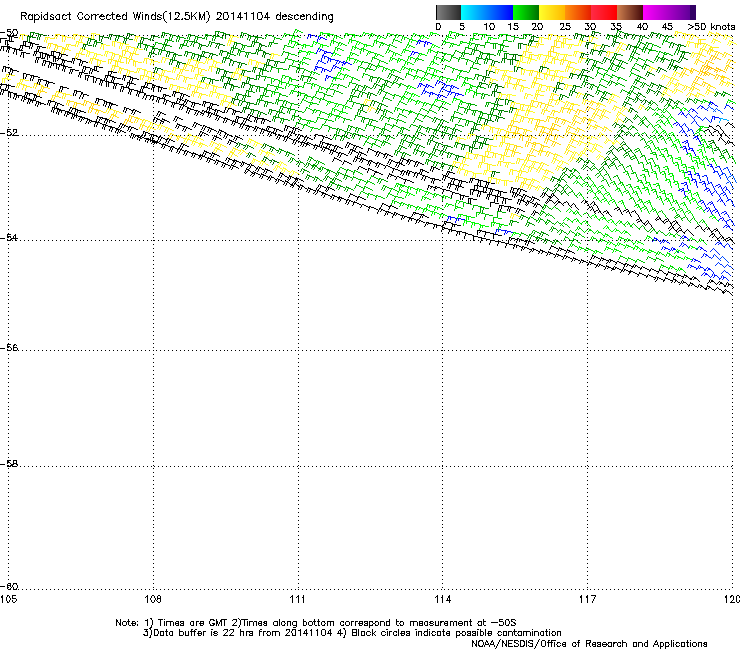Click the red 30-35 knots legend swatch
Screen dimensions: 740x650
(604, 12)
